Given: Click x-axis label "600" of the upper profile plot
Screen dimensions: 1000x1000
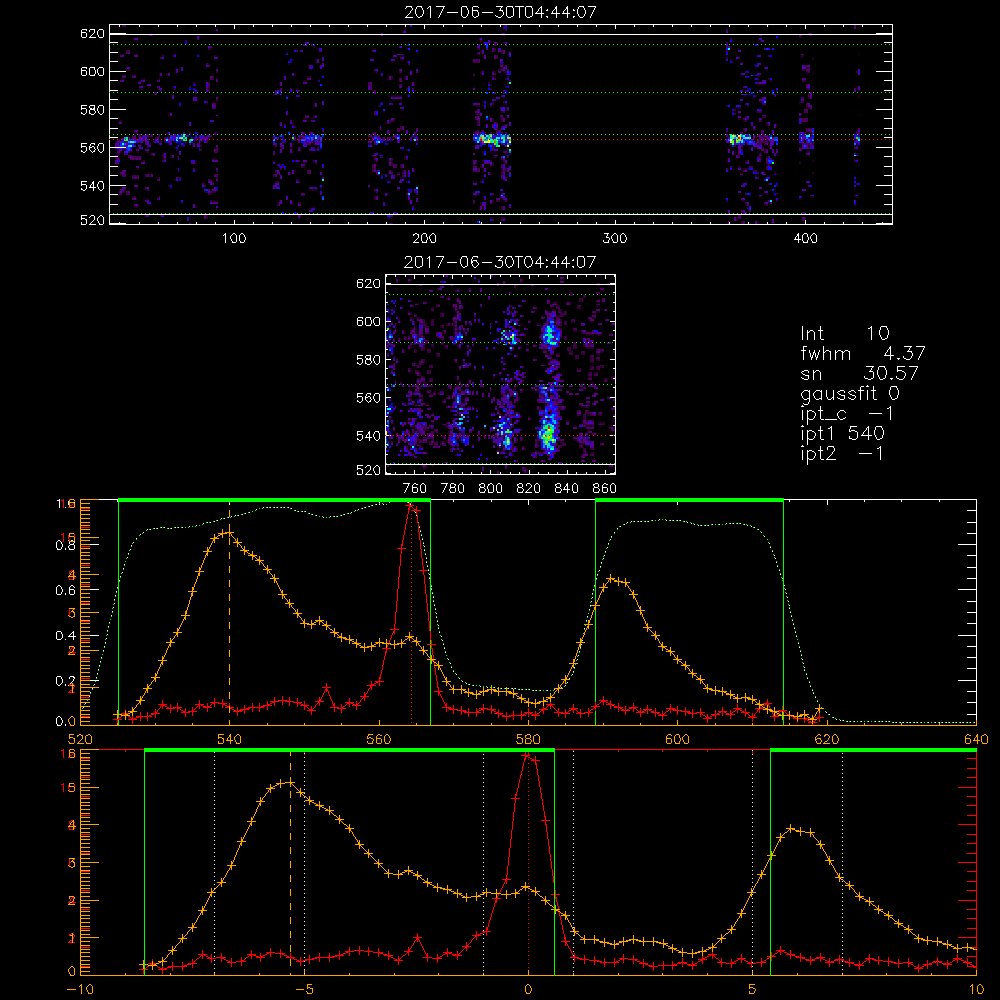Looking at the screenshot, I should click(x=678, y=740).
